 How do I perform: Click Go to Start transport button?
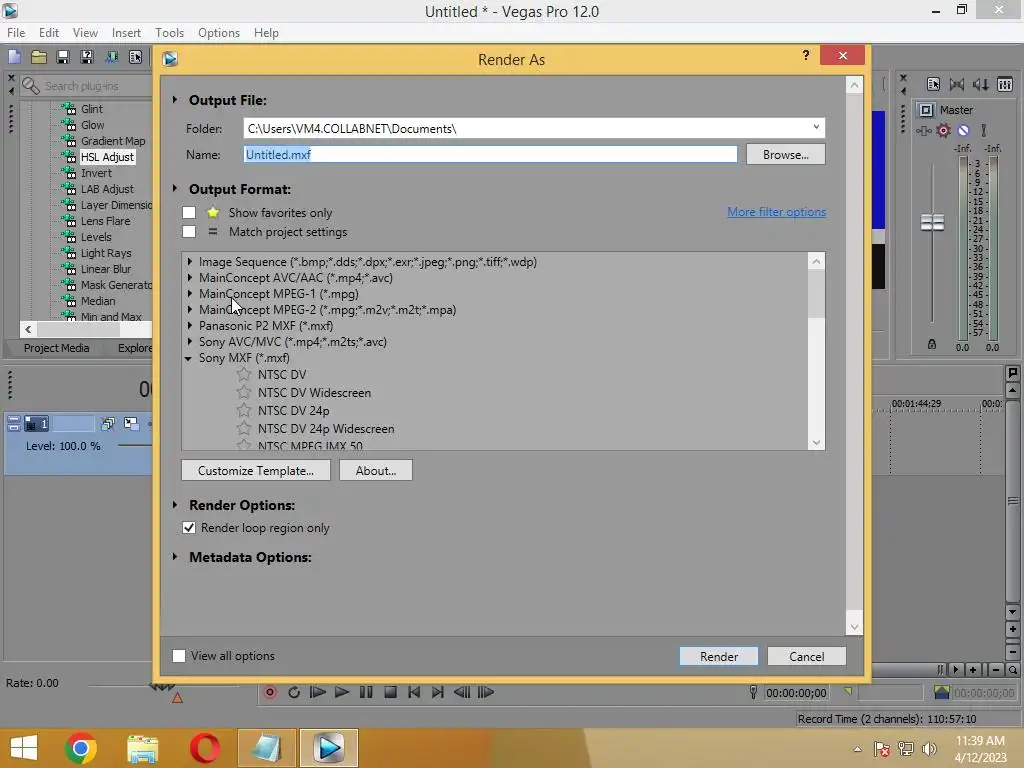pyautogui.click(x=414, y=692)
